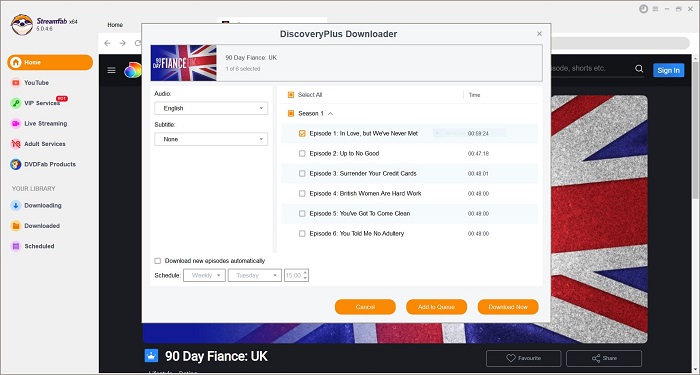The height and width of the screenshot is (375, 700).
Task: Click the Home tab at top
Action: point(115,25)
